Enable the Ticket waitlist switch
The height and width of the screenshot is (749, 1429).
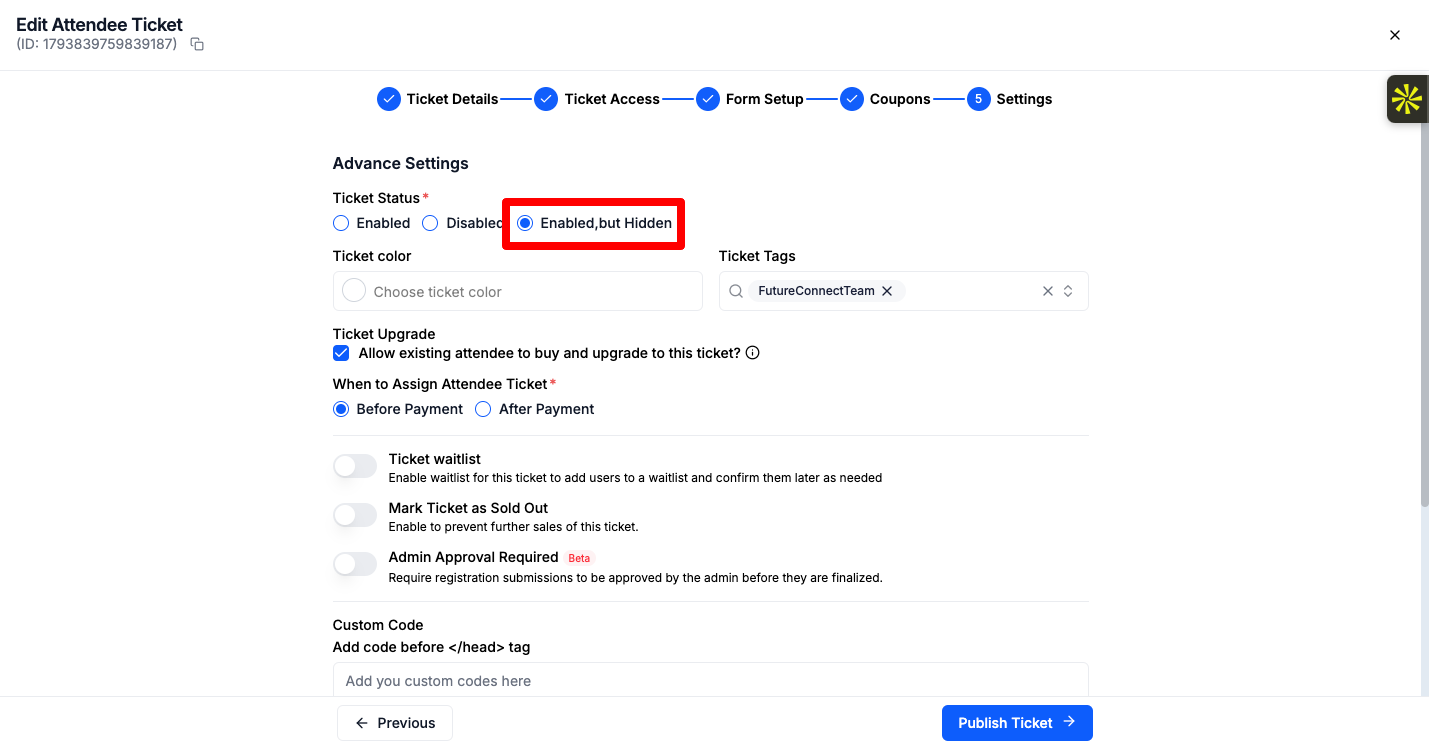pyautogui.click(x=355, y=466)
